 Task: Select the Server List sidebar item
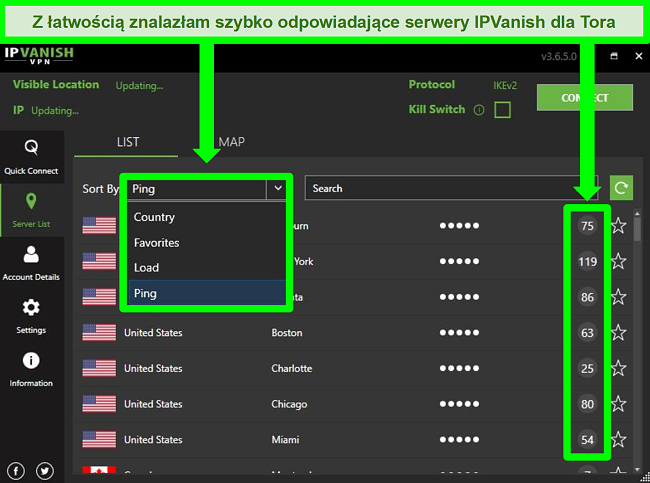click(32, 210)
